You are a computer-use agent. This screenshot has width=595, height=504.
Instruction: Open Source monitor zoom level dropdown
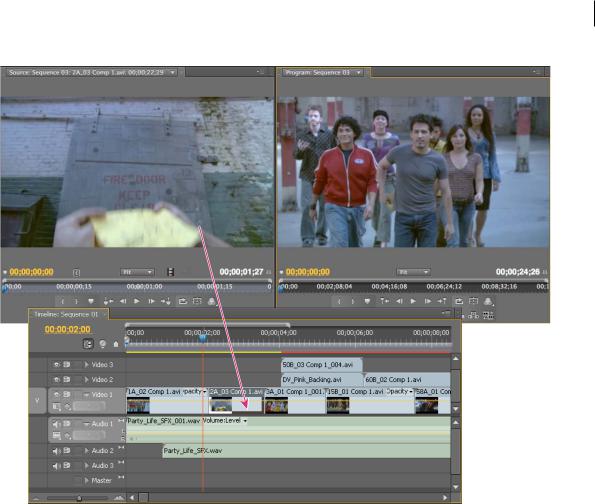(137, 272)
